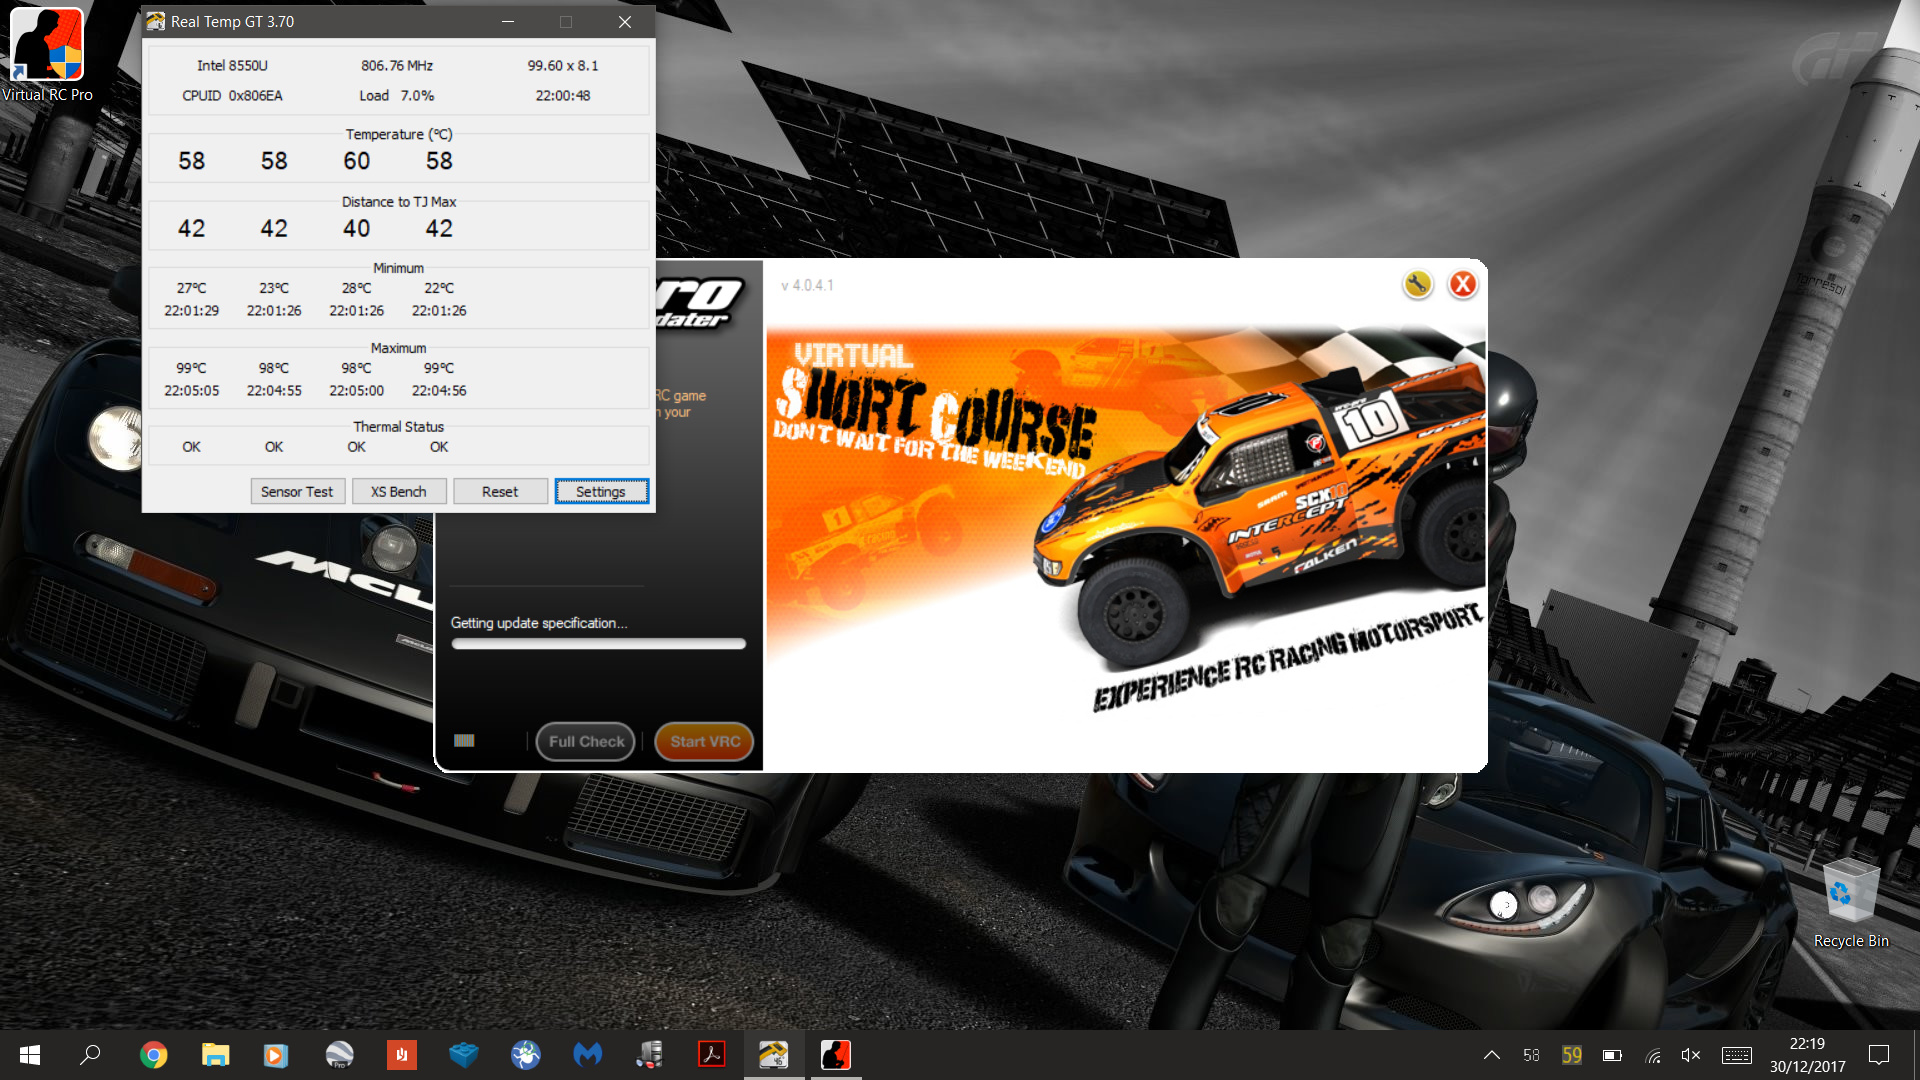The image size is (1920, 1080).
Task: Open the Windows Start menu
Action: click(30, 1055)
